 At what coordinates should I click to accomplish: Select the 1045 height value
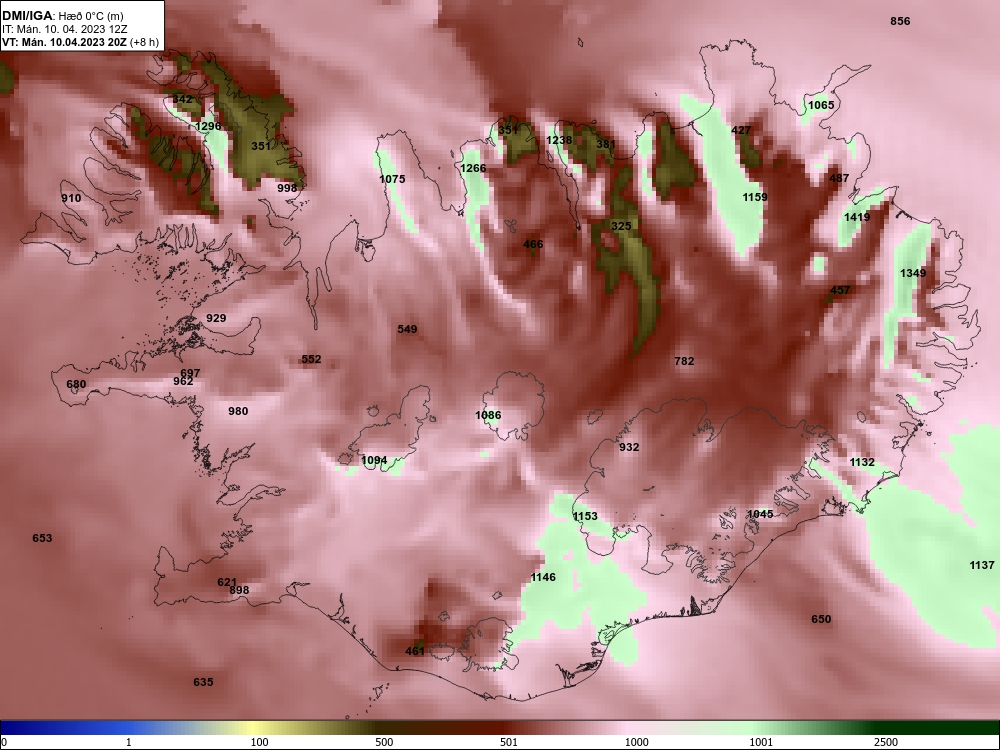[760, 514]
